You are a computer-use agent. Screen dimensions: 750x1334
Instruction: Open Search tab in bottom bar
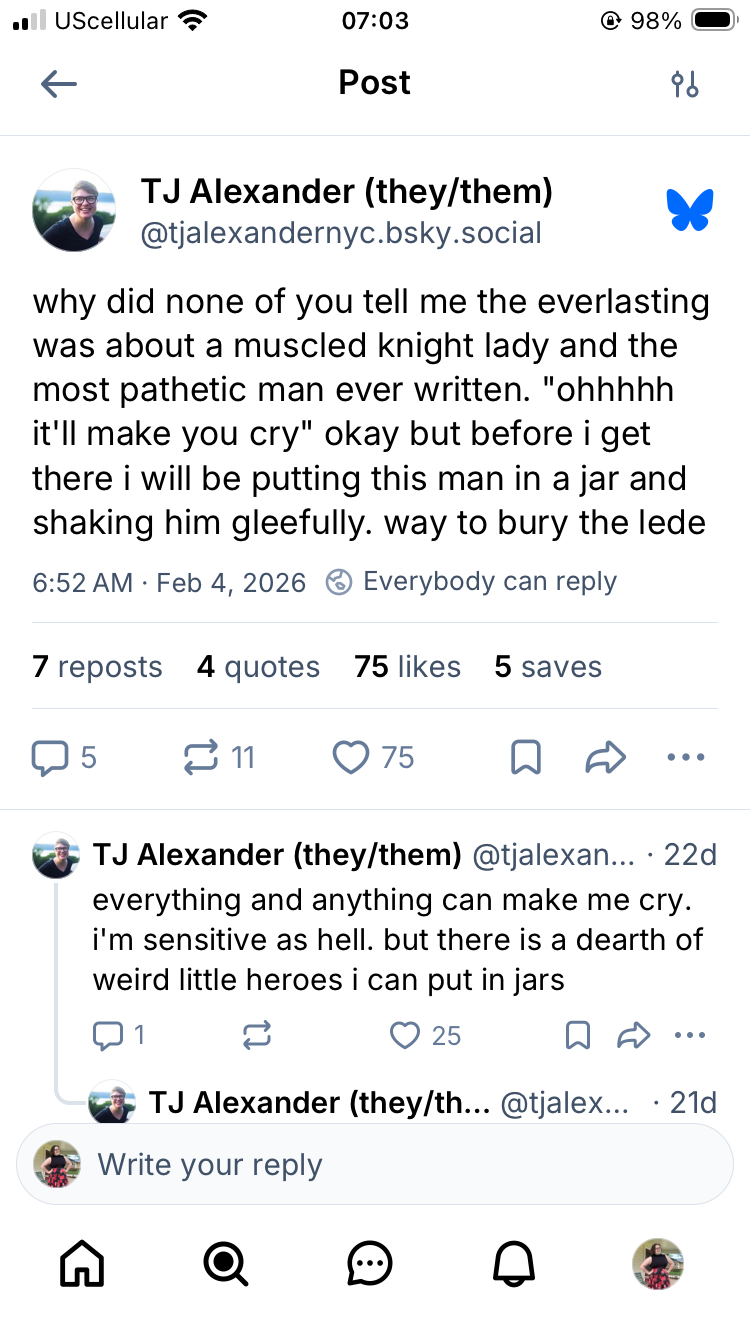point(226,1264)
